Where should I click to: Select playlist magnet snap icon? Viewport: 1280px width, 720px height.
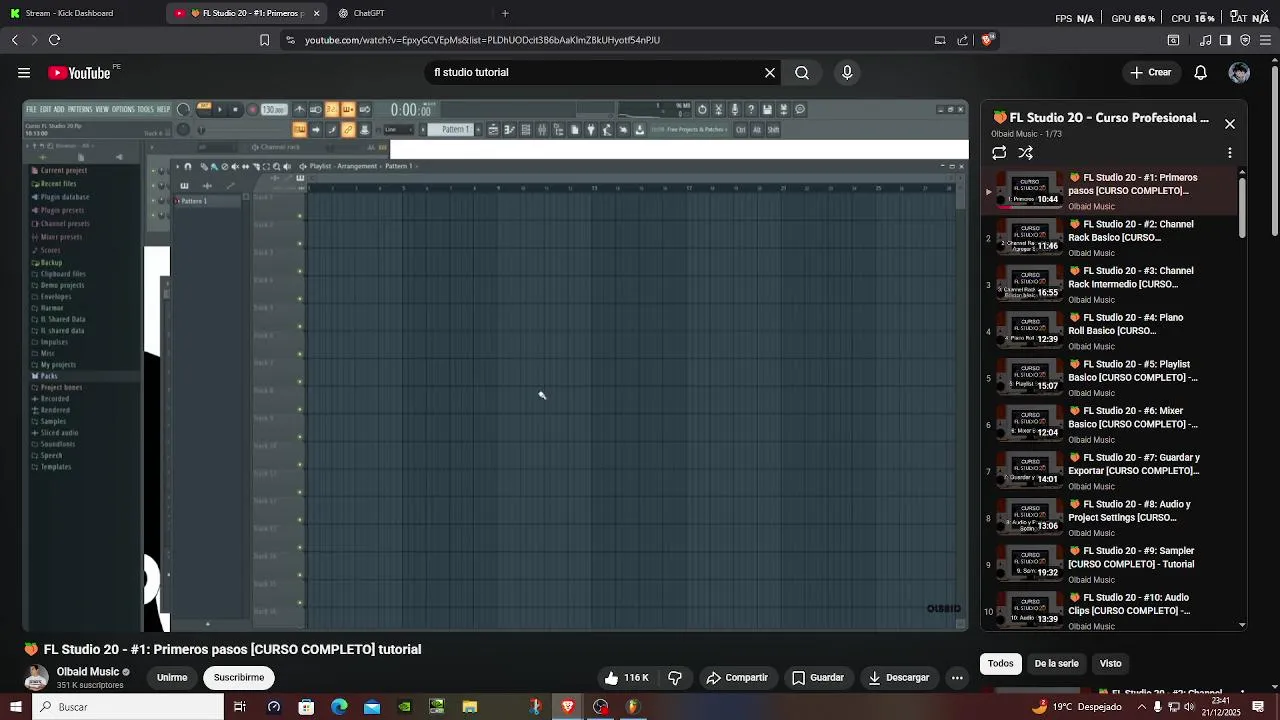point(187,166)
